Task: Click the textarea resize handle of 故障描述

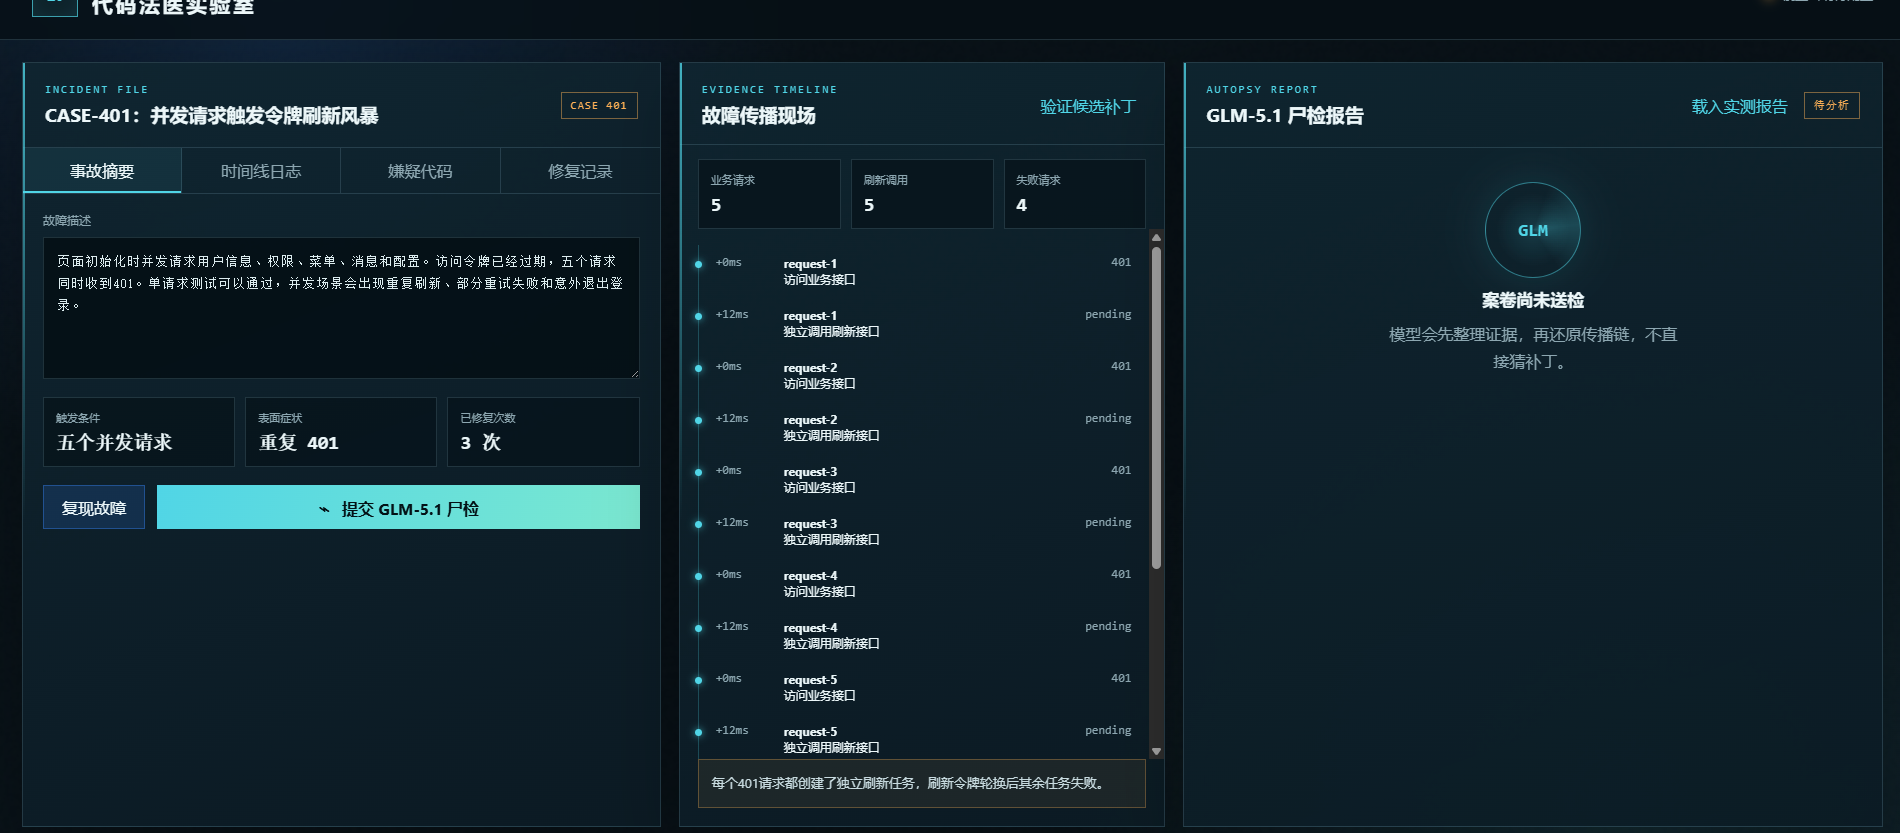Action: [x=634, y=373]
